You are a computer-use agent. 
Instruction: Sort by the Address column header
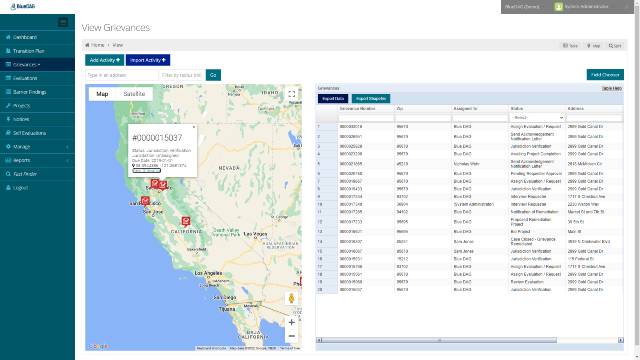[594, 109]
